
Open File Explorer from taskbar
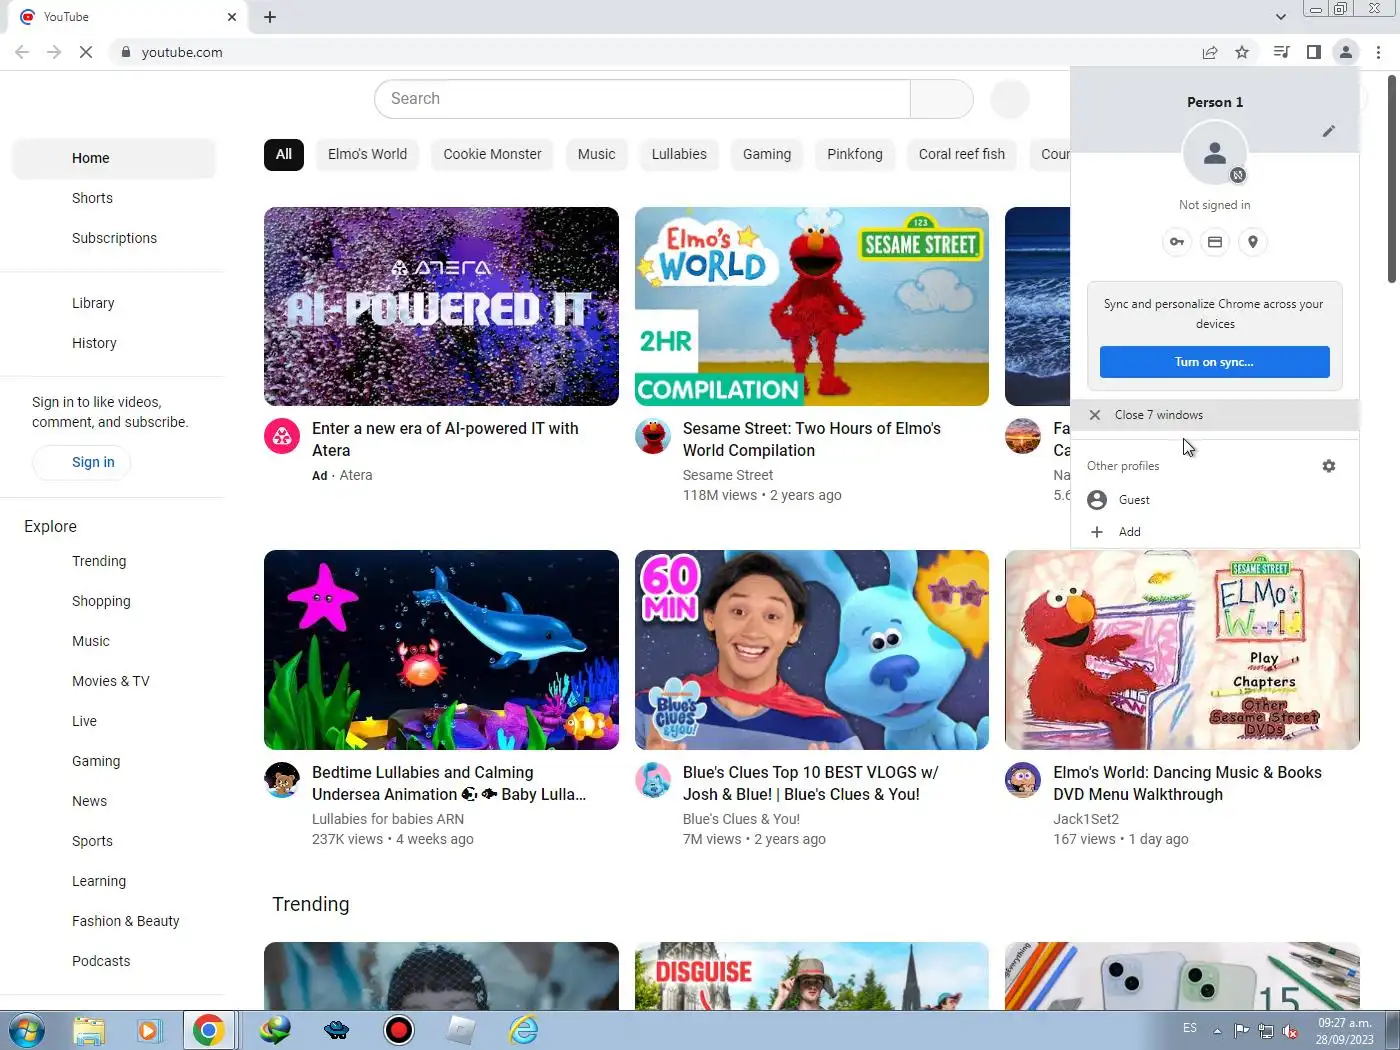(89, 1030)
